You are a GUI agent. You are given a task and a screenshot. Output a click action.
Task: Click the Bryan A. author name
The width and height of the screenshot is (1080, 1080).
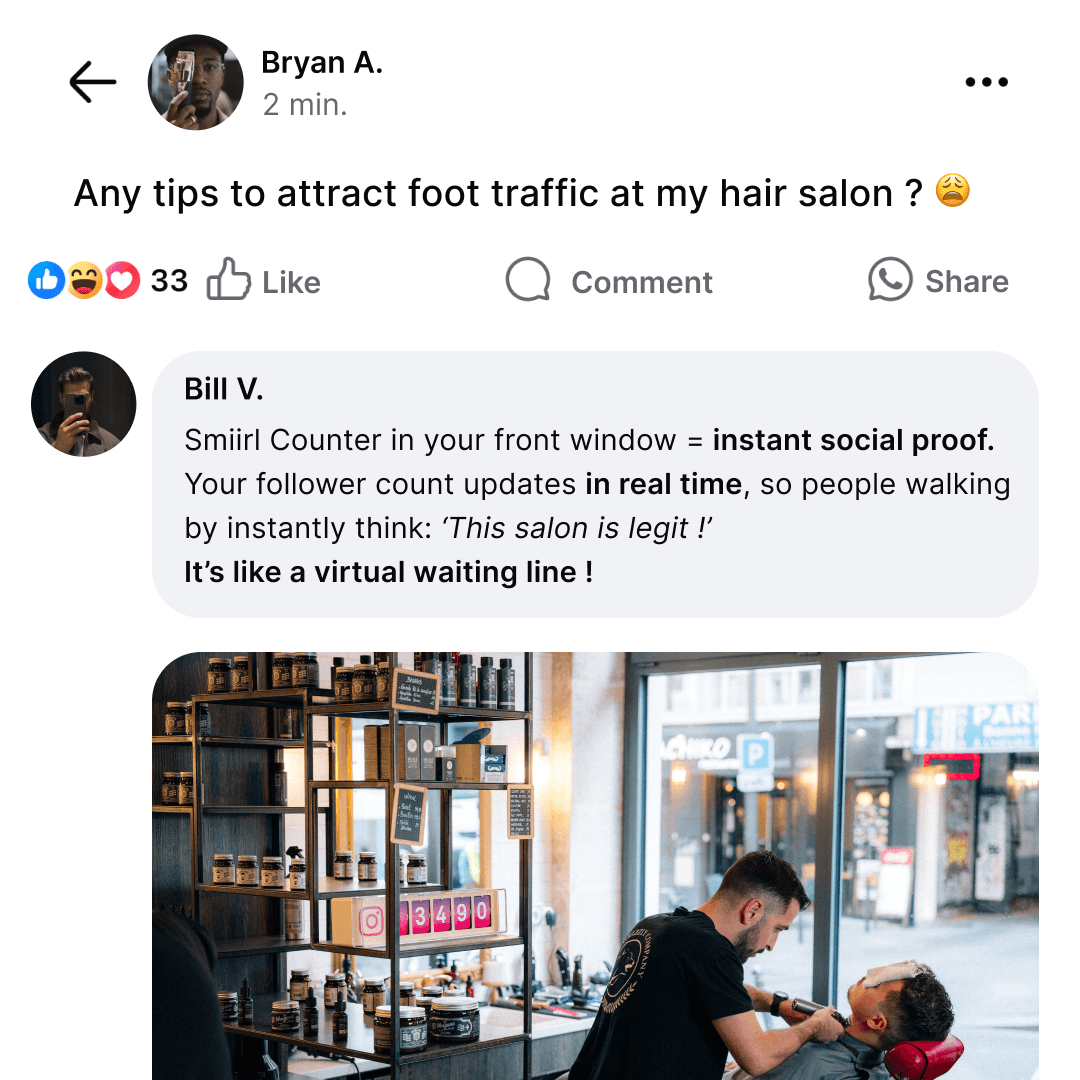coord(322,63)
